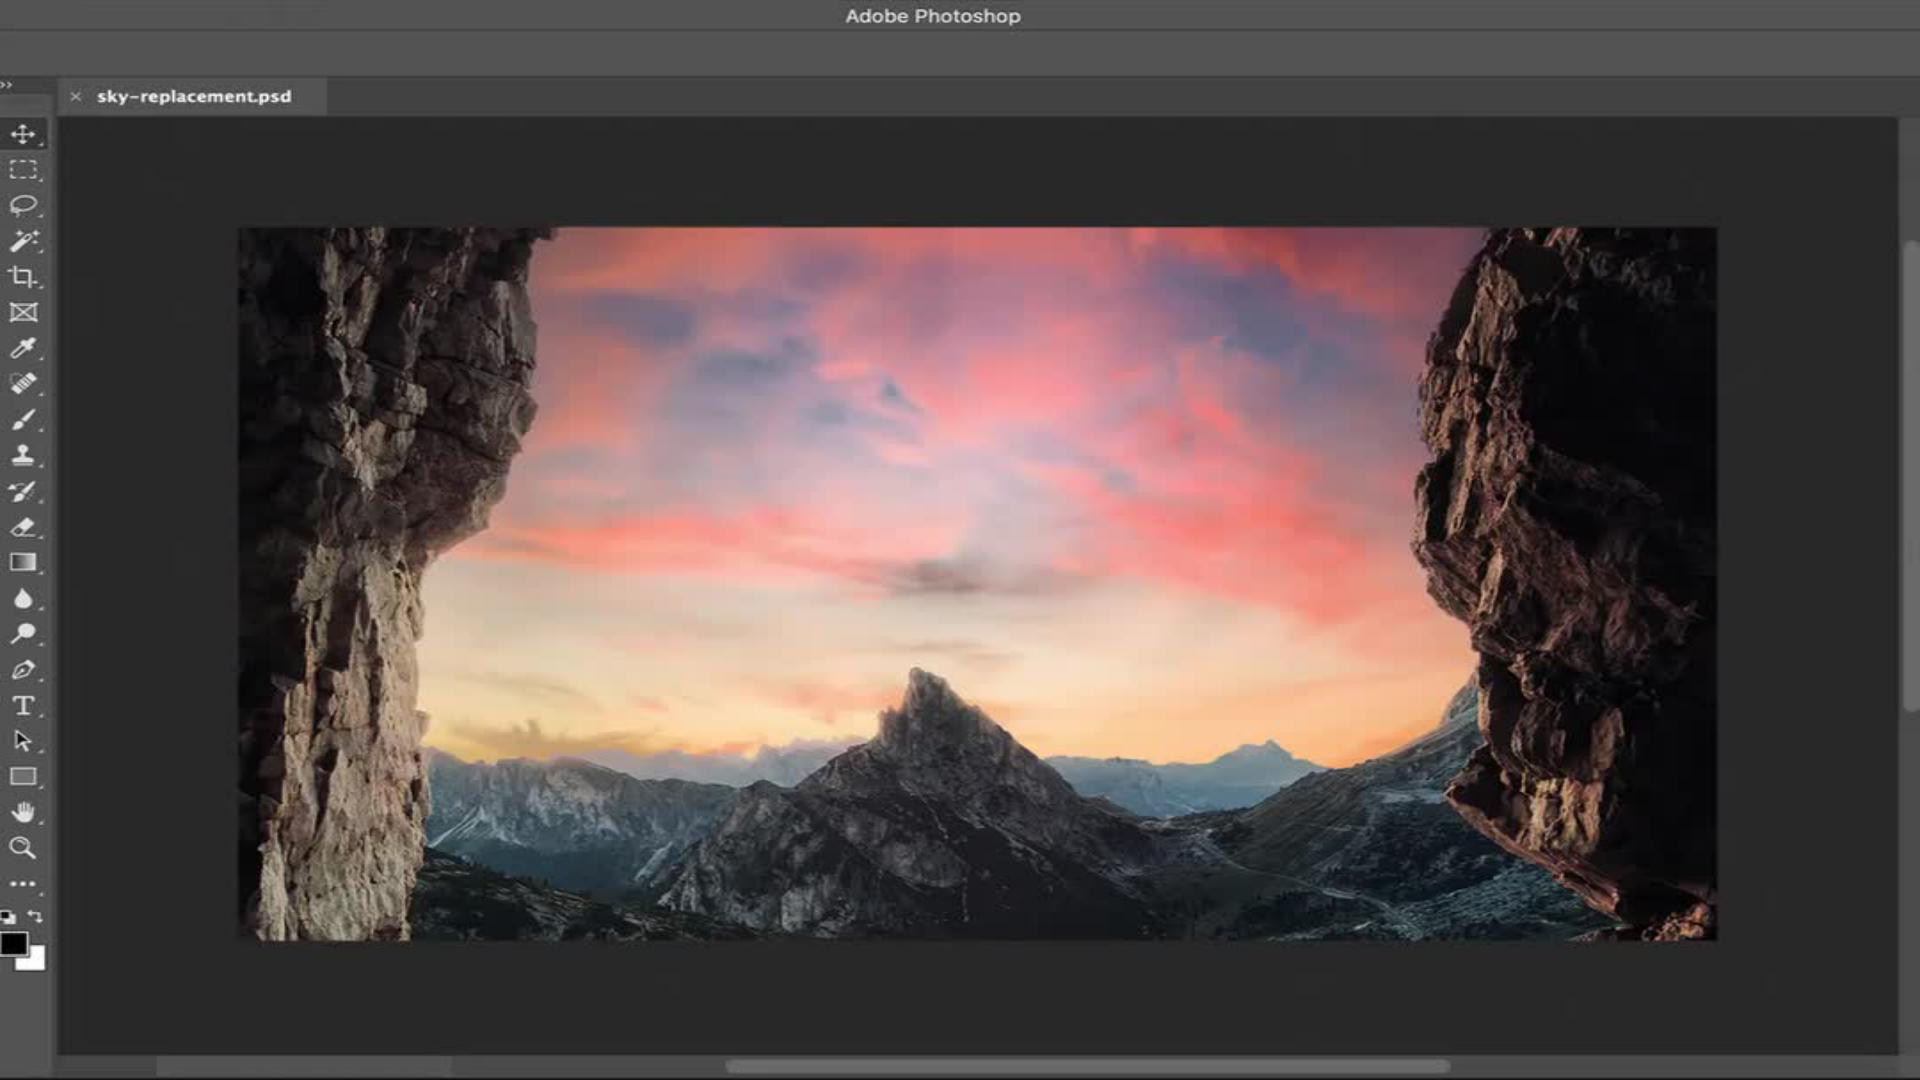The width and height of the screenshot is (1920, 1080).
Task: Reset default foreground and background colors
Action: pyautogui.click(x=8, y=917)
